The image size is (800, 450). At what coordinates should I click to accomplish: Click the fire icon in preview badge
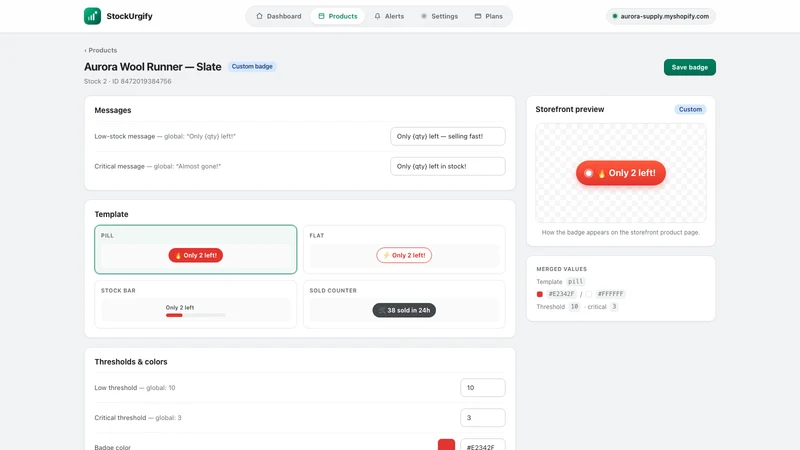[602, 173]
